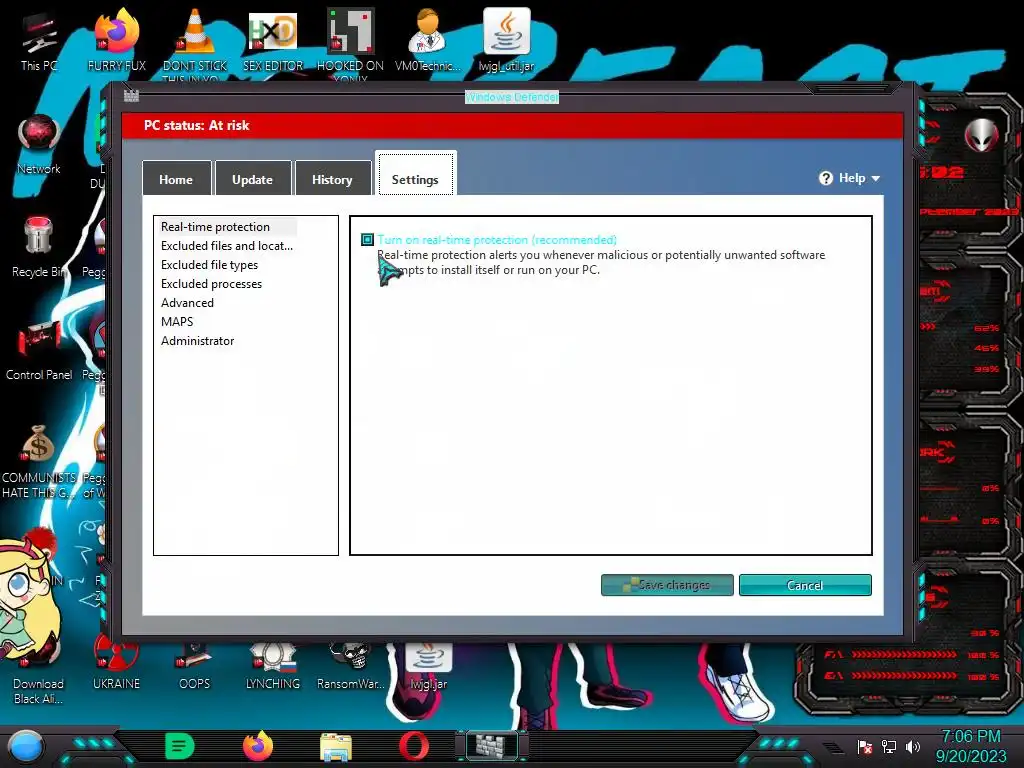Viewport: 1024px width, 768px height.
Task: Open the Recycle Bin icon
Action: point(39,247)
